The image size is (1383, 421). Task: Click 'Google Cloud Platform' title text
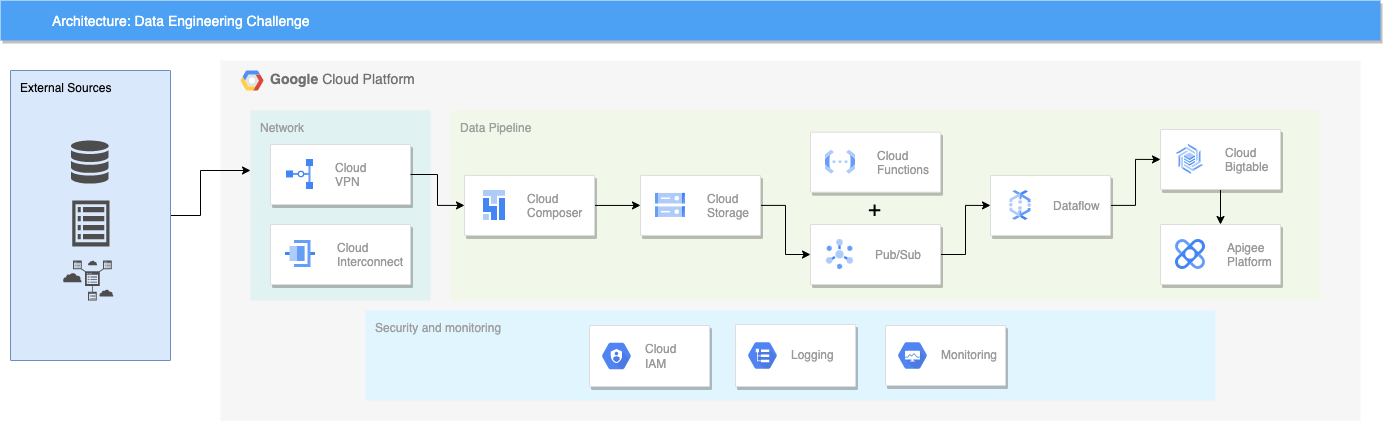[x=342, y=80]
